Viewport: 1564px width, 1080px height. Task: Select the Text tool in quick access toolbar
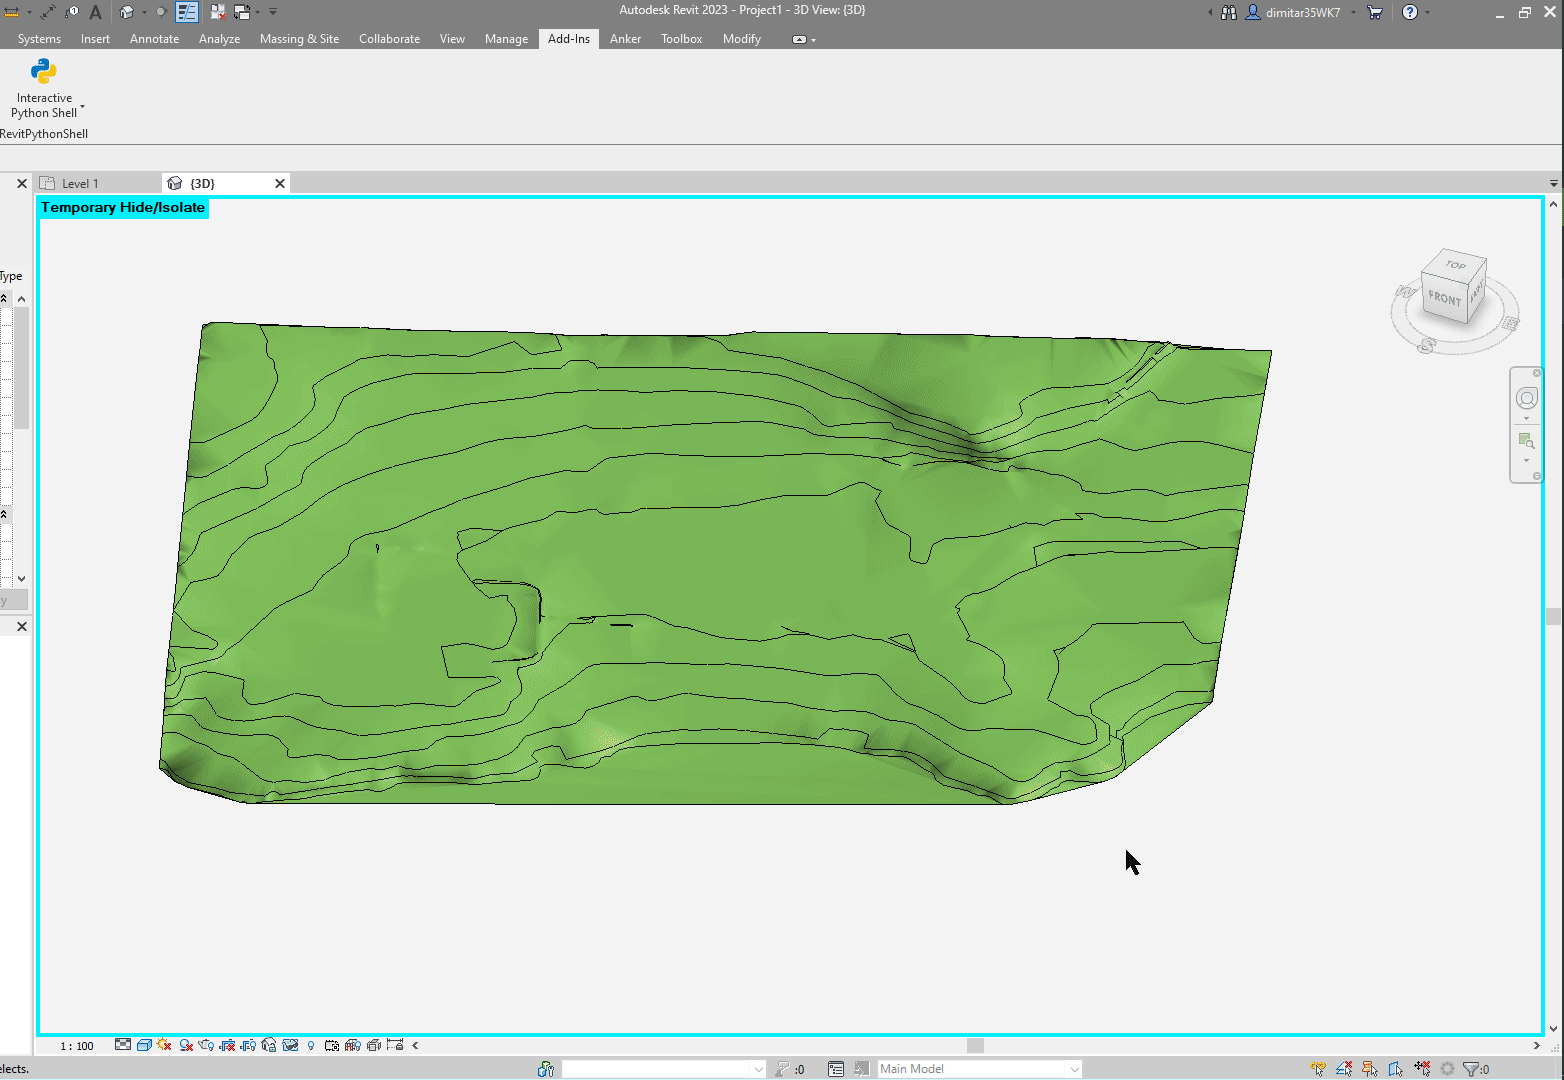[x=96, y=12]
